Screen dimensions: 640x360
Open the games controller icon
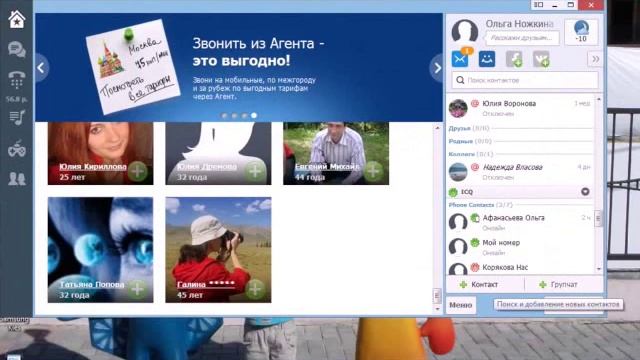coord(16,149)
